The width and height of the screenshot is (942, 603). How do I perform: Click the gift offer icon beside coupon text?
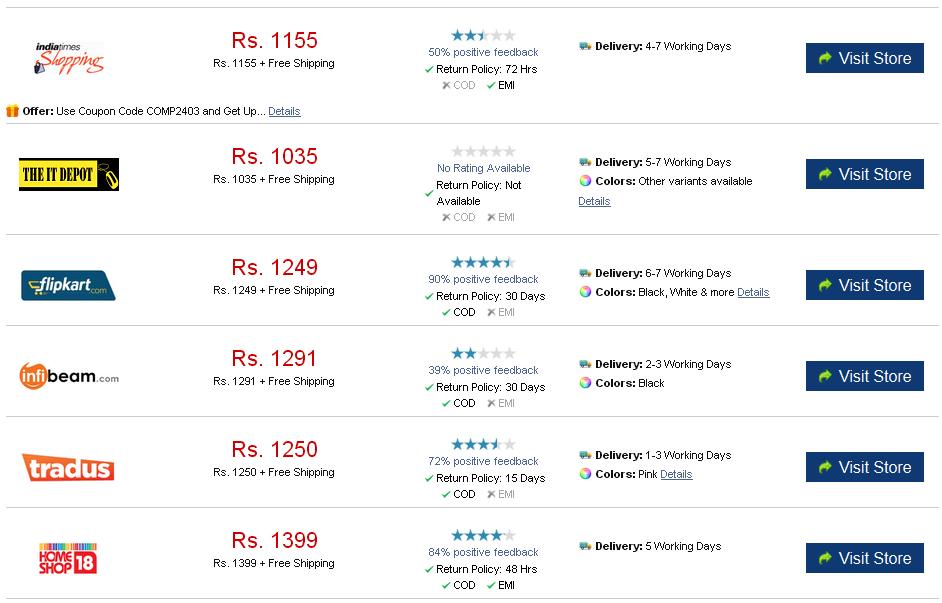pos(13,111)
